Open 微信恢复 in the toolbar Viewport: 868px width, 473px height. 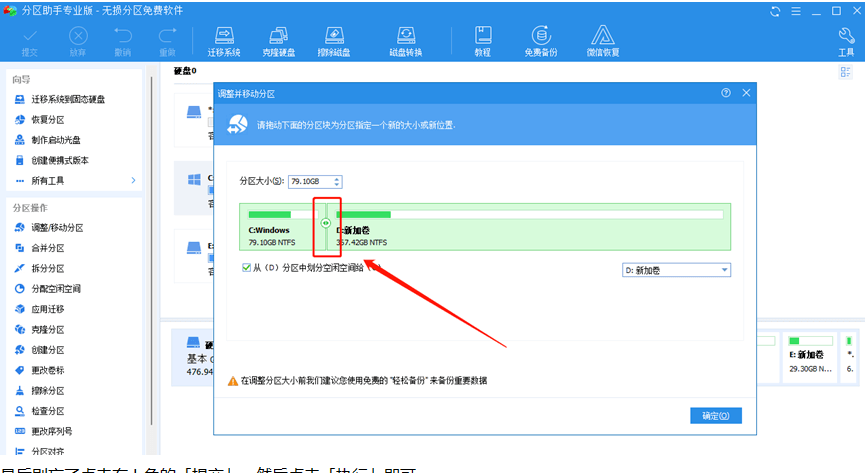click(602, 40)
